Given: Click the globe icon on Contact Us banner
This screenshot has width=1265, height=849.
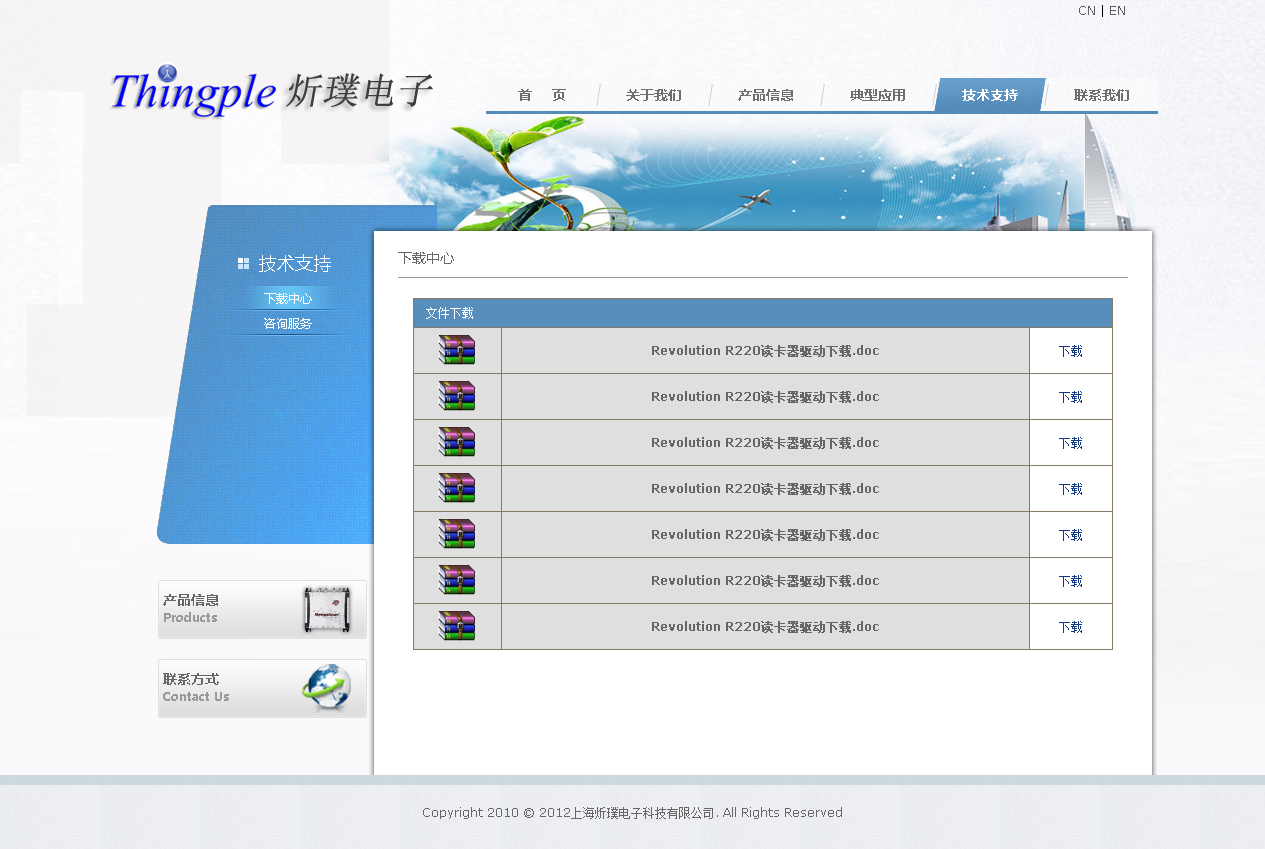Looking at the screenshot, I should [326, 688].
